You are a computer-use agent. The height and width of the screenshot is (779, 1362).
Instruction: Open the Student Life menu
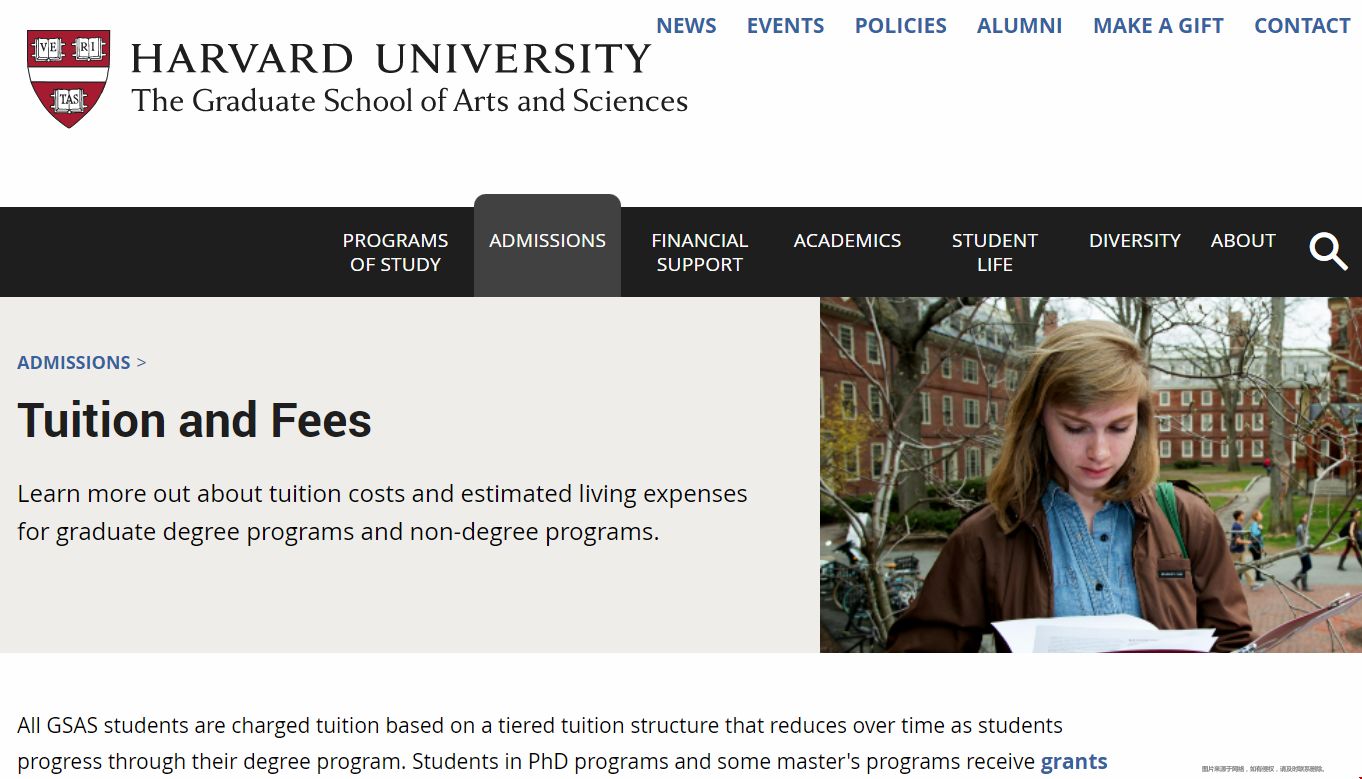click(x=995, y=252)
